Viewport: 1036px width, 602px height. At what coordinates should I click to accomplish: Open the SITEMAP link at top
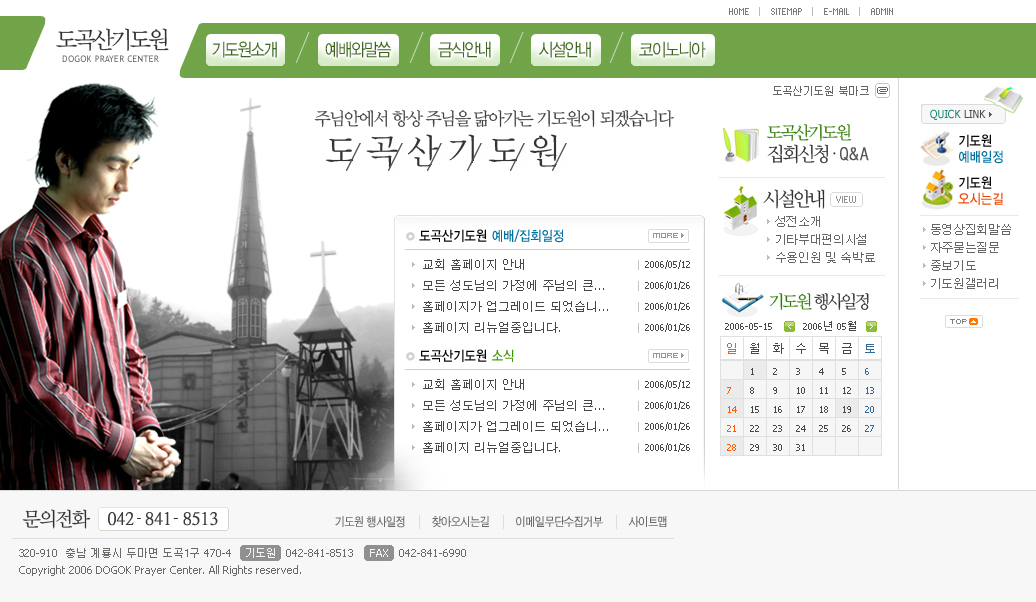pyautogui.click(x=786, y=12)
